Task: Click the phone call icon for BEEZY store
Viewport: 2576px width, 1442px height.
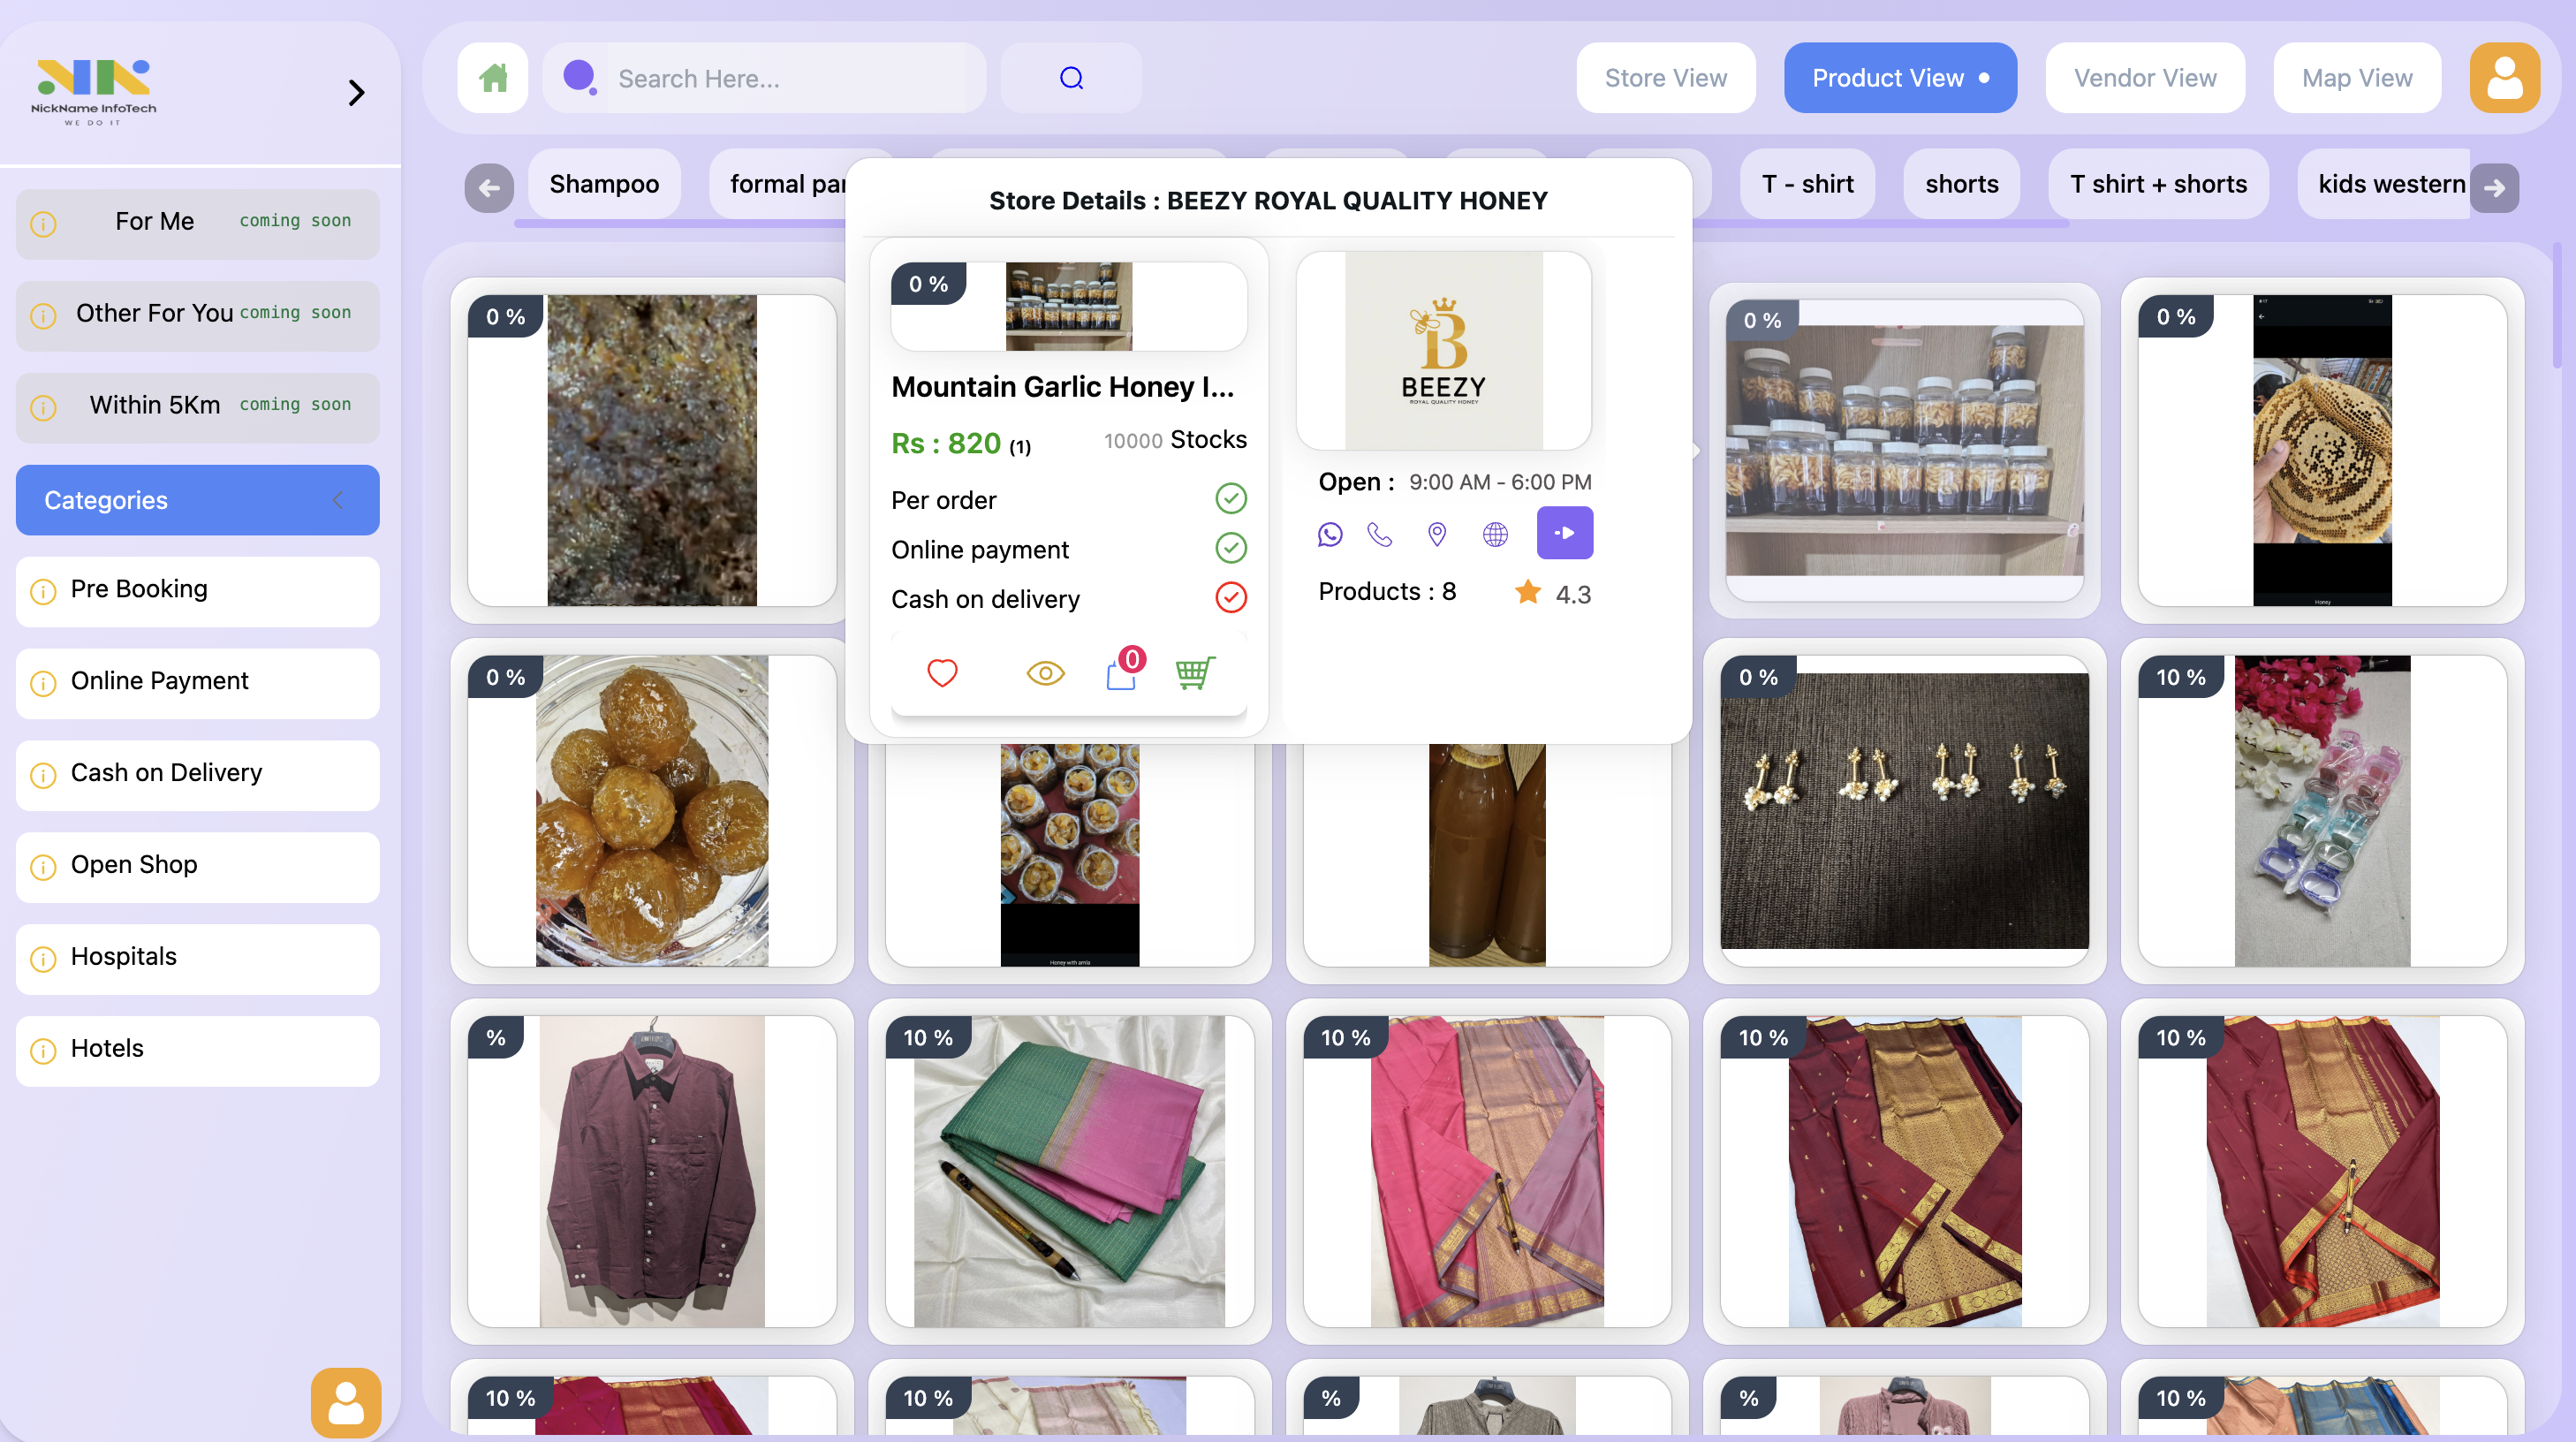Action: pos(1380,534)
